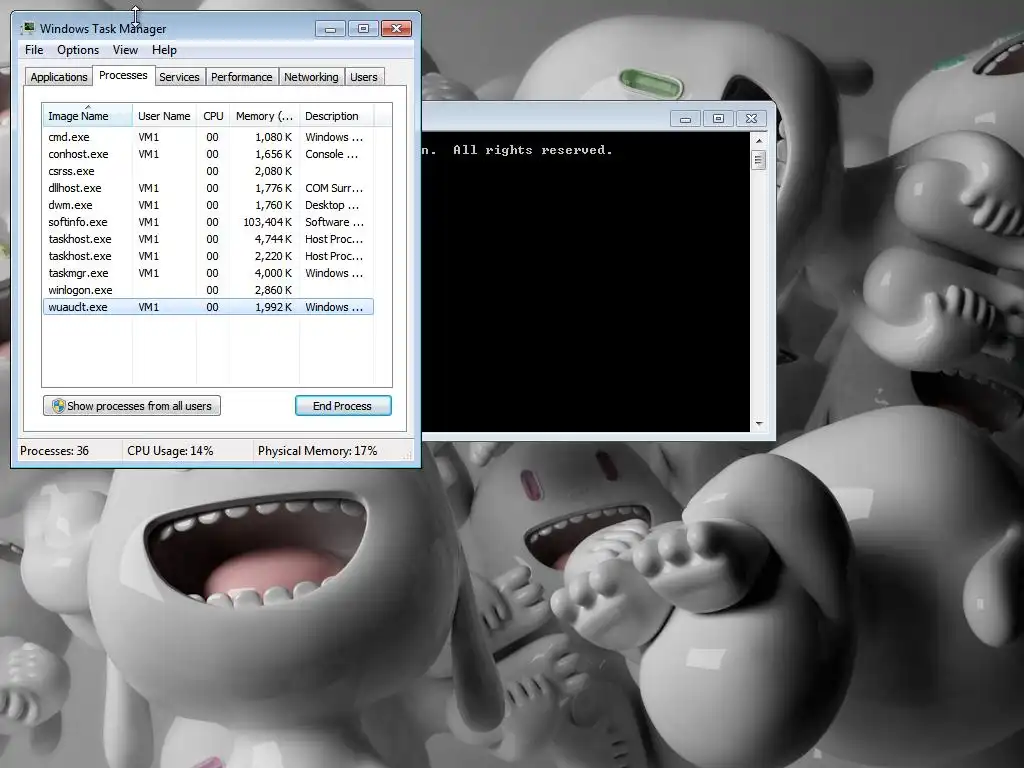Select the winlogon.exe process
This screenshot has width=1024, height=768.
click(x=208, y=290)
